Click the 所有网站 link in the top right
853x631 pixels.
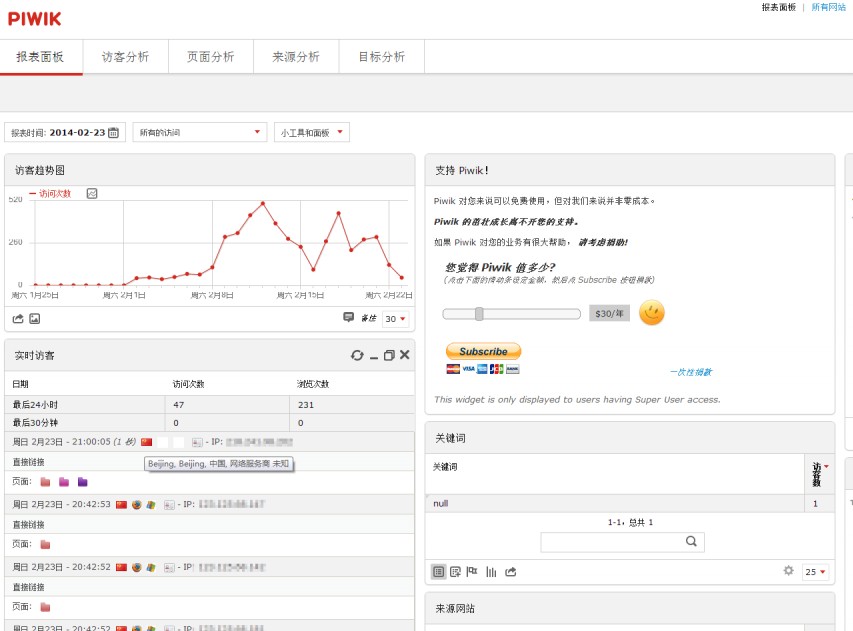[829, 7]
